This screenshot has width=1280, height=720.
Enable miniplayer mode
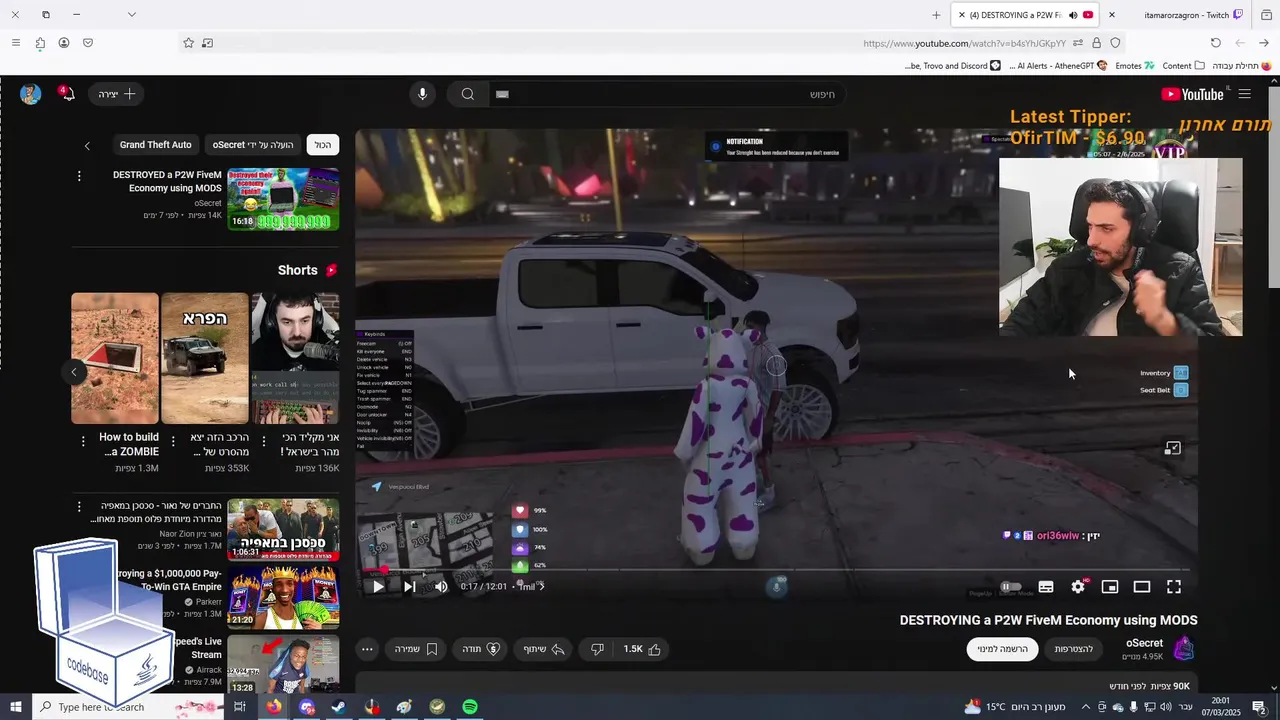pos(1110,587)
